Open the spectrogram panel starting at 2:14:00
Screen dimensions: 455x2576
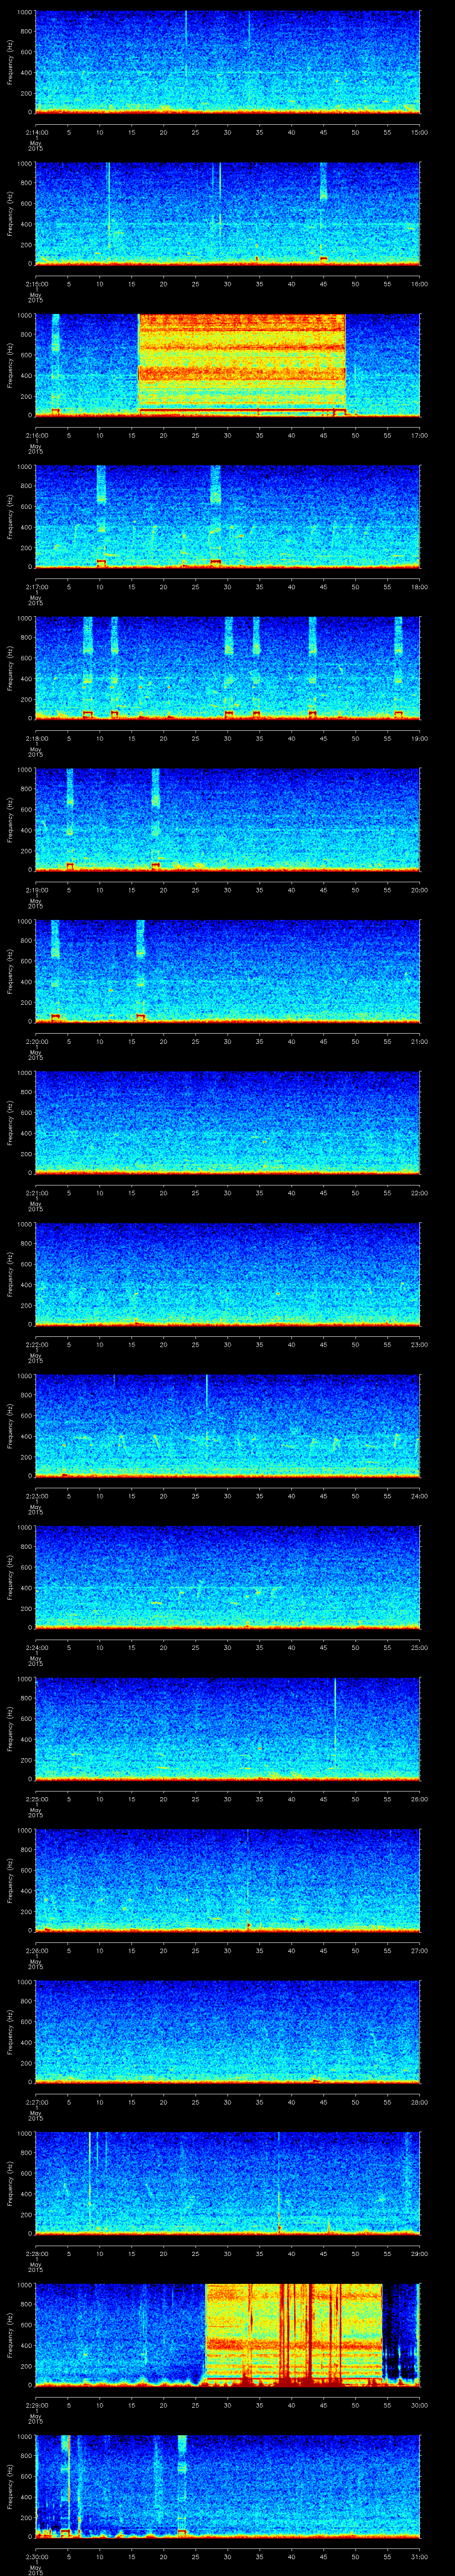(227, 62)
